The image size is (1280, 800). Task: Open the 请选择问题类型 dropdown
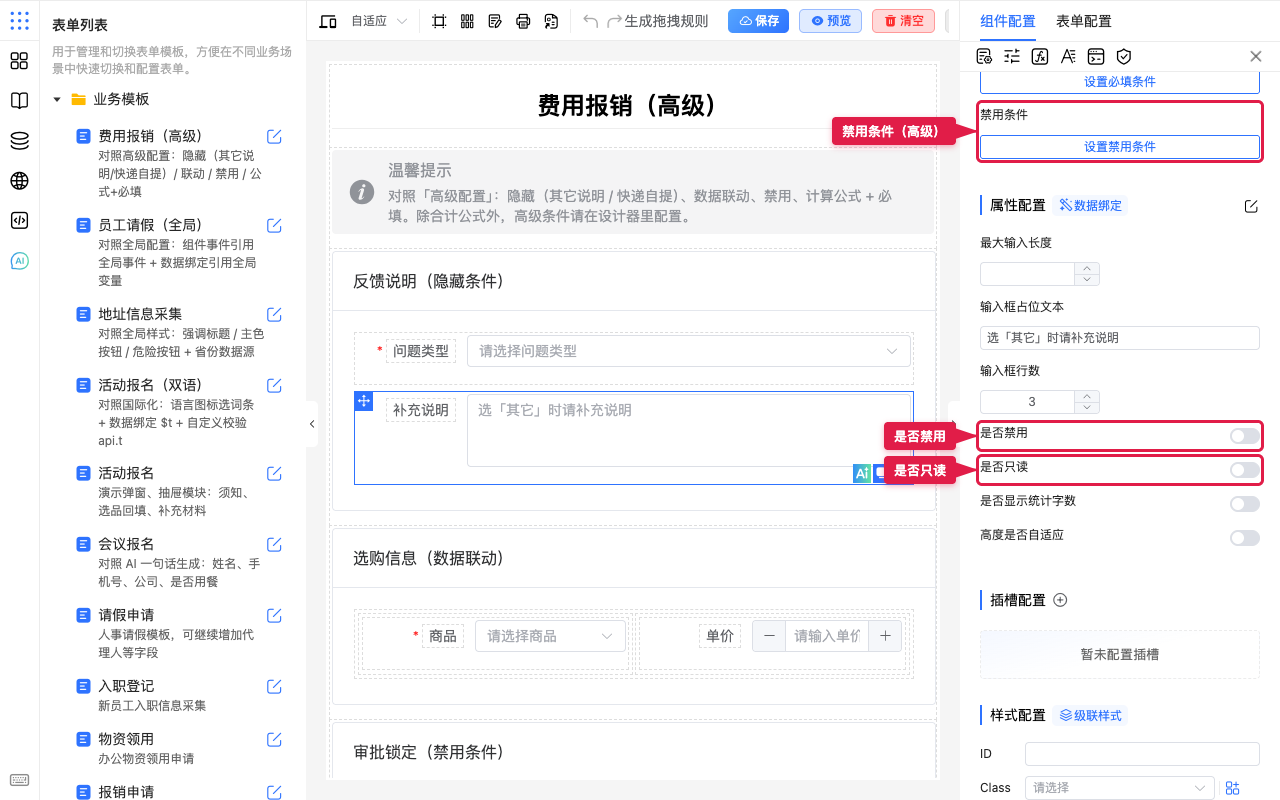pyautogui.click(x=689, y=351)
